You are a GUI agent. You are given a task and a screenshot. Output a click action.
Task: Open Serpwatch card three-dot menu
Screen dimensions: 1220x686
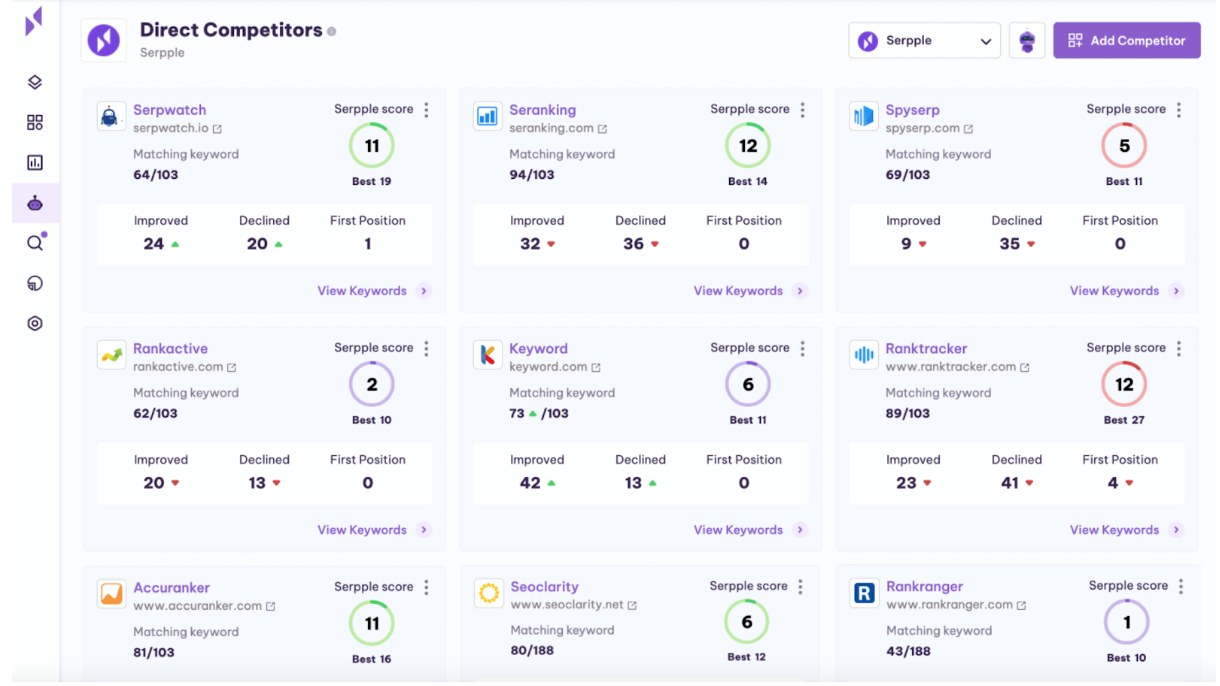(427, 110)
